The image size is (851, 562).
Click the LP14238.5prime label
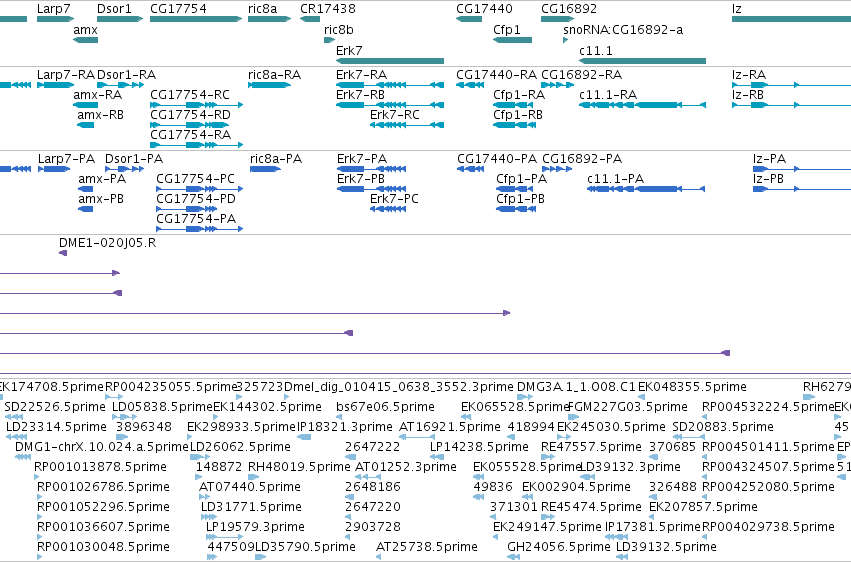point(479,447)
